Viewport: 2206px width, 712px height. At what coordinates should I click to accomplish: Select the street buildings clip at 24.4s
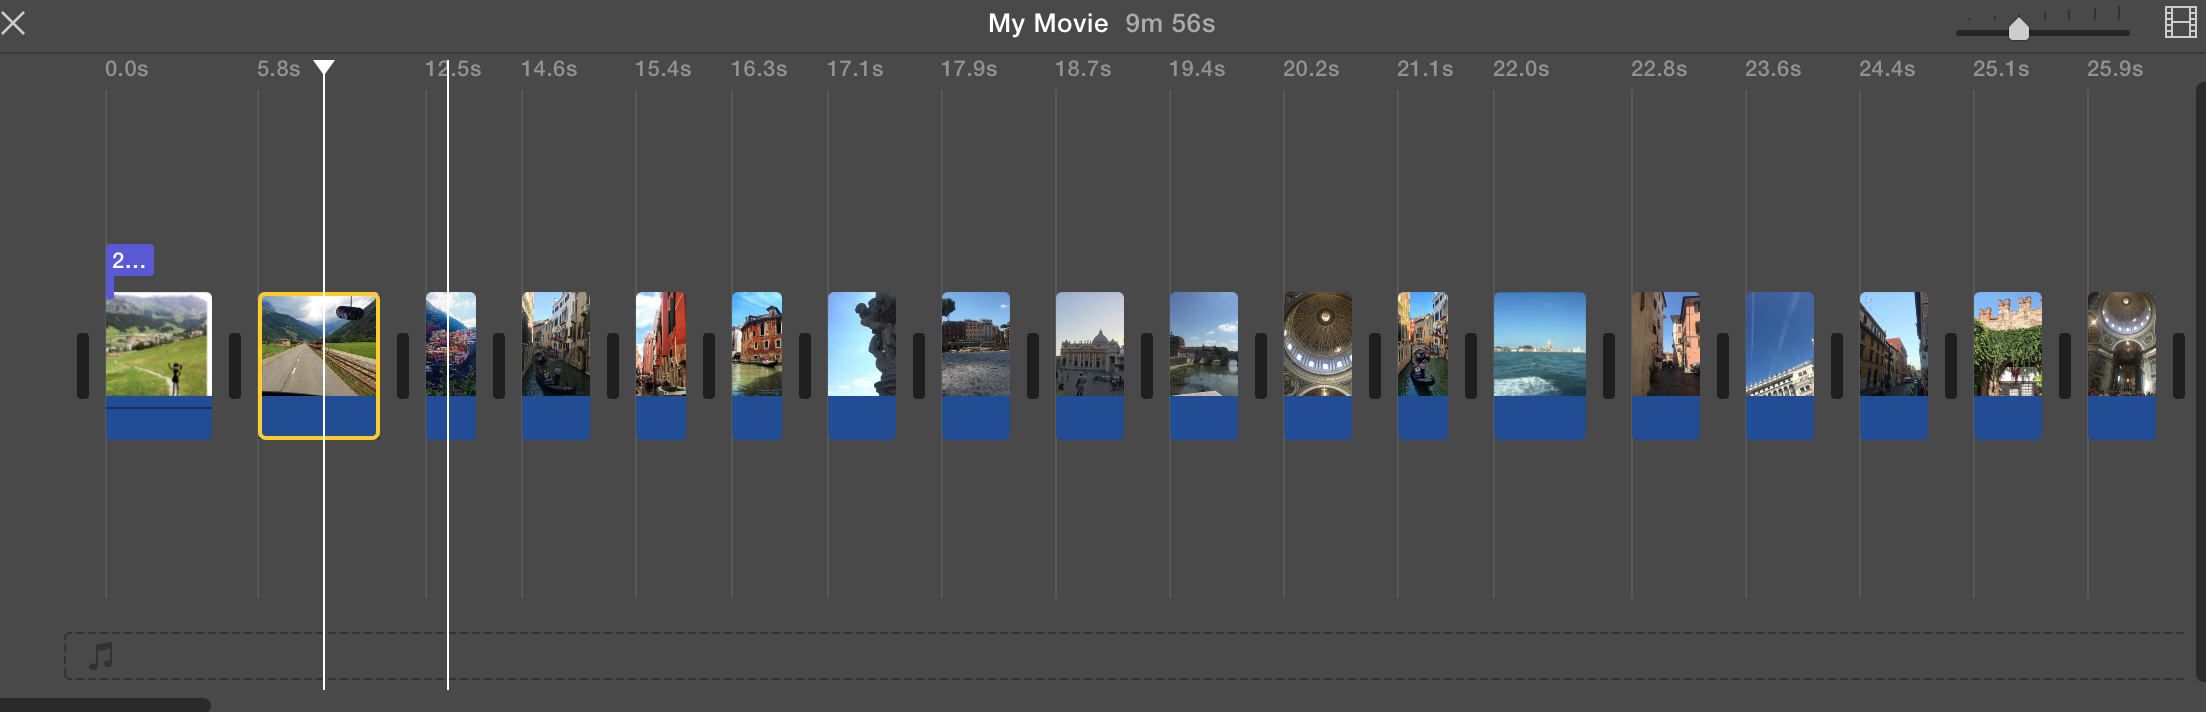1894,365
